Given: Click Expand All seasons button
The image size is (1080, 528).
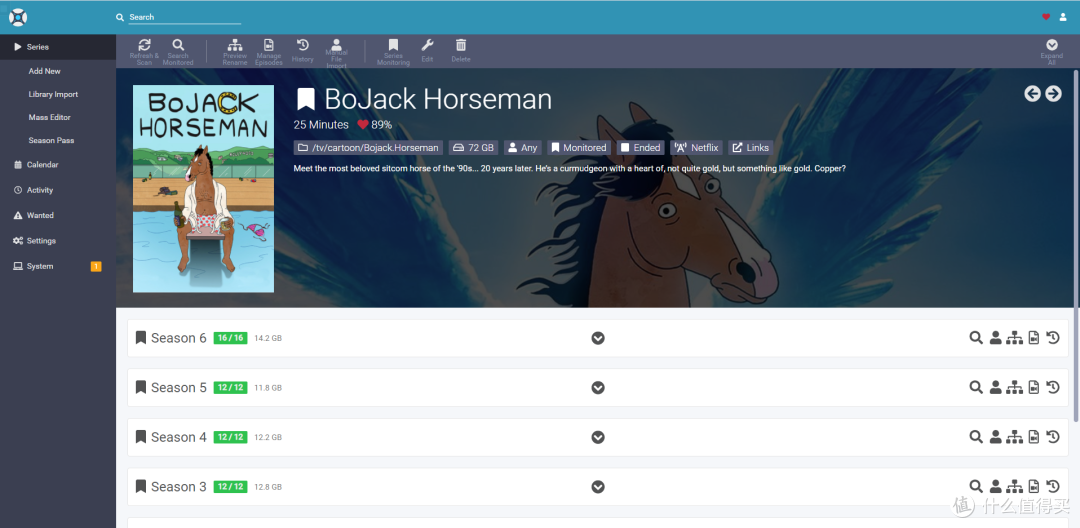Looking at the screenshot, I should (1052, 52).
